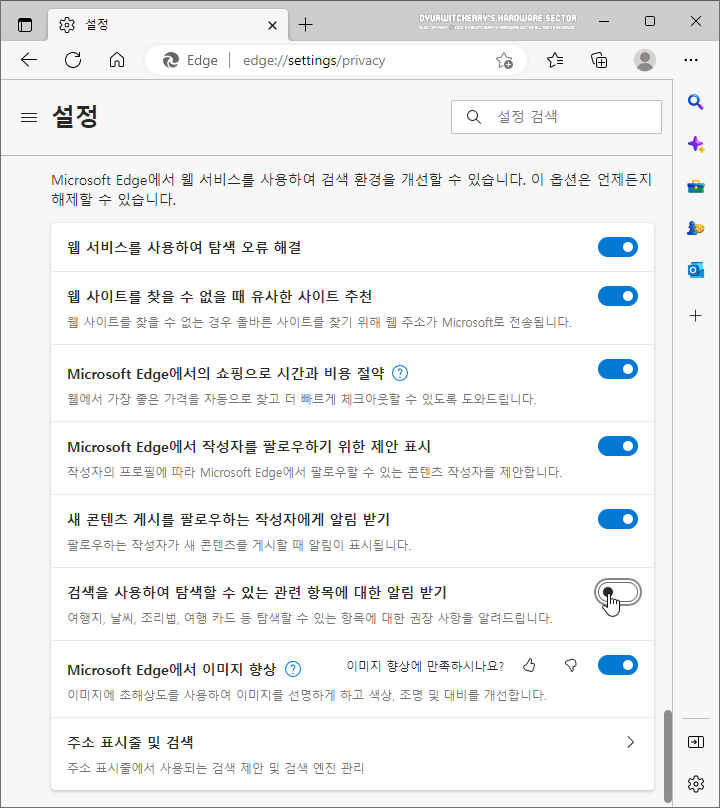Viewport: 720px width, 808px height.
Task: Click the address bar URL
Action: [x=314, y=60]
